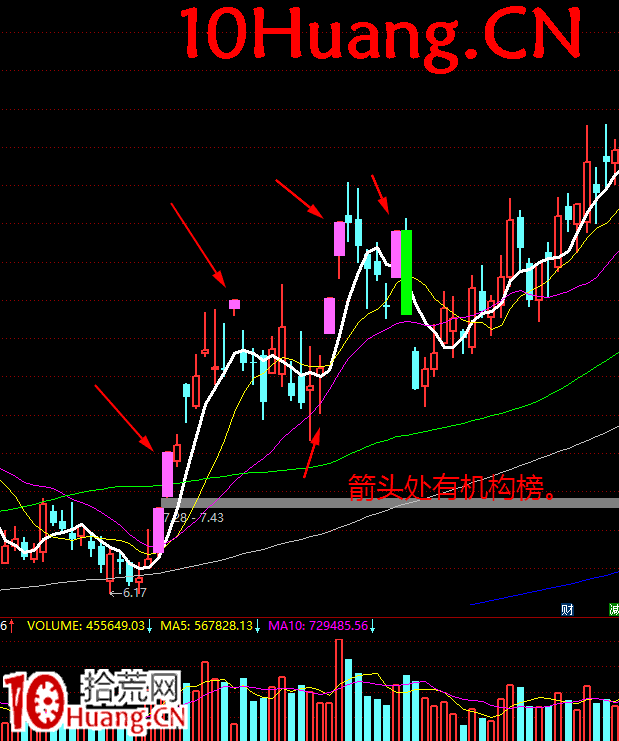Click the tallest red volume bar
This screenshot has width=619, height=741.
click(x=339, y=690)
